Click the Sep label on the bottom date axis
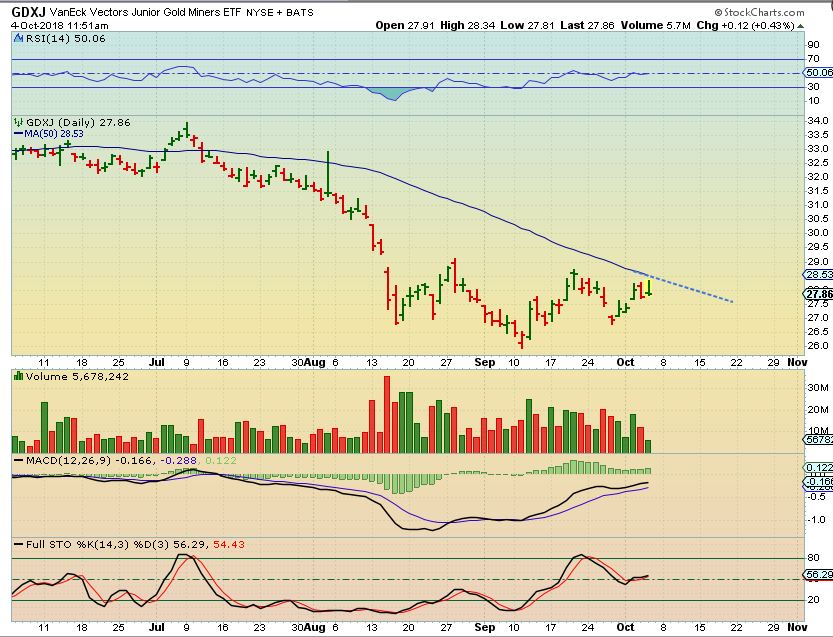This screenshot has height=637, width=833. click(x=484, y=627)
